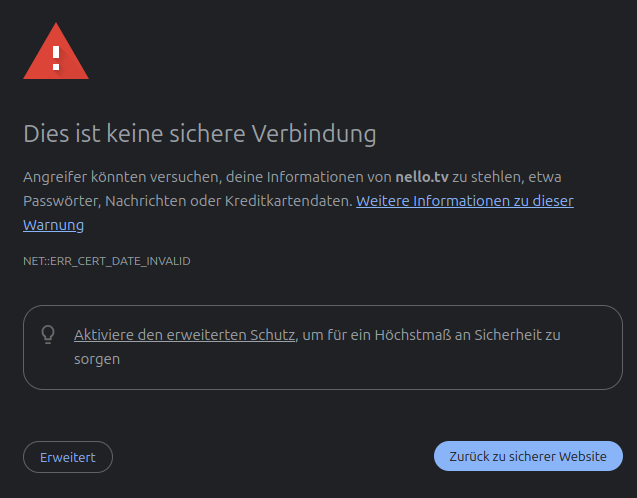This screenshot has height=498, width=637.
Task: Click the bold nello.tv domain name
Action: (422, 177)
